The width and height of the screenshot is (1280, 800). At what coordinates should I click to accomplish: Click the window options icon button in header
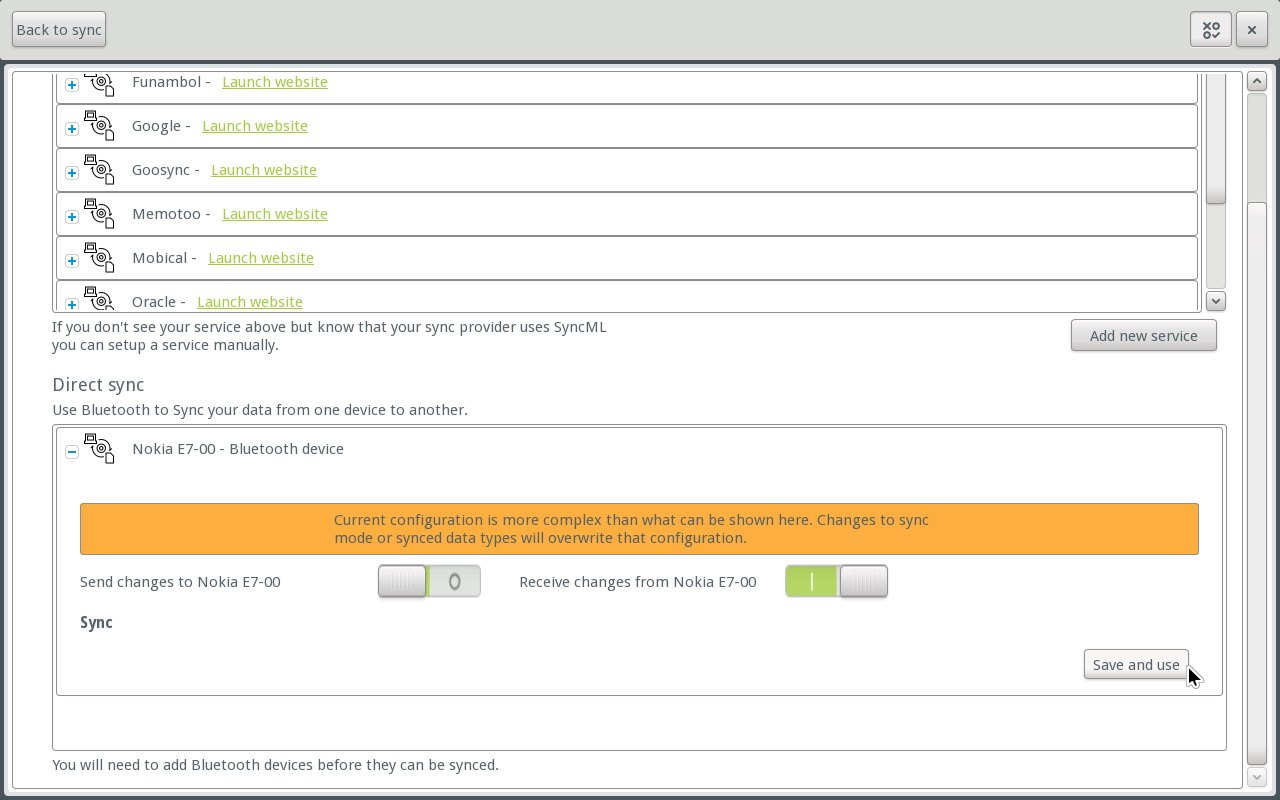[x=1211, y=30]
